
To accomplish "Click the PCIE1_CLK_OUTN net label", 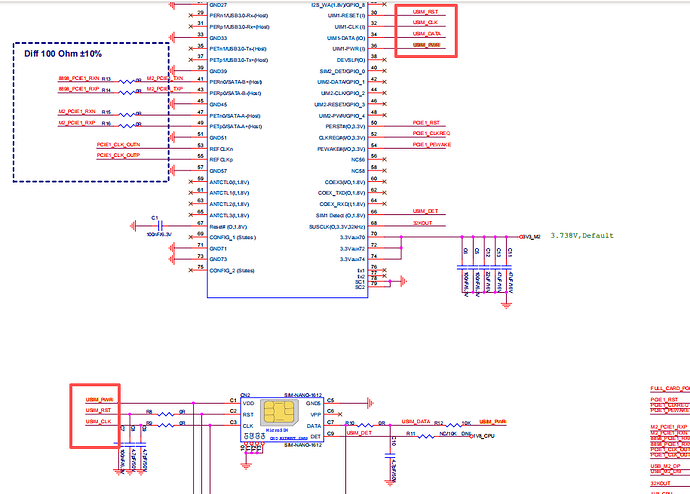I will click(x=119, y=145).
